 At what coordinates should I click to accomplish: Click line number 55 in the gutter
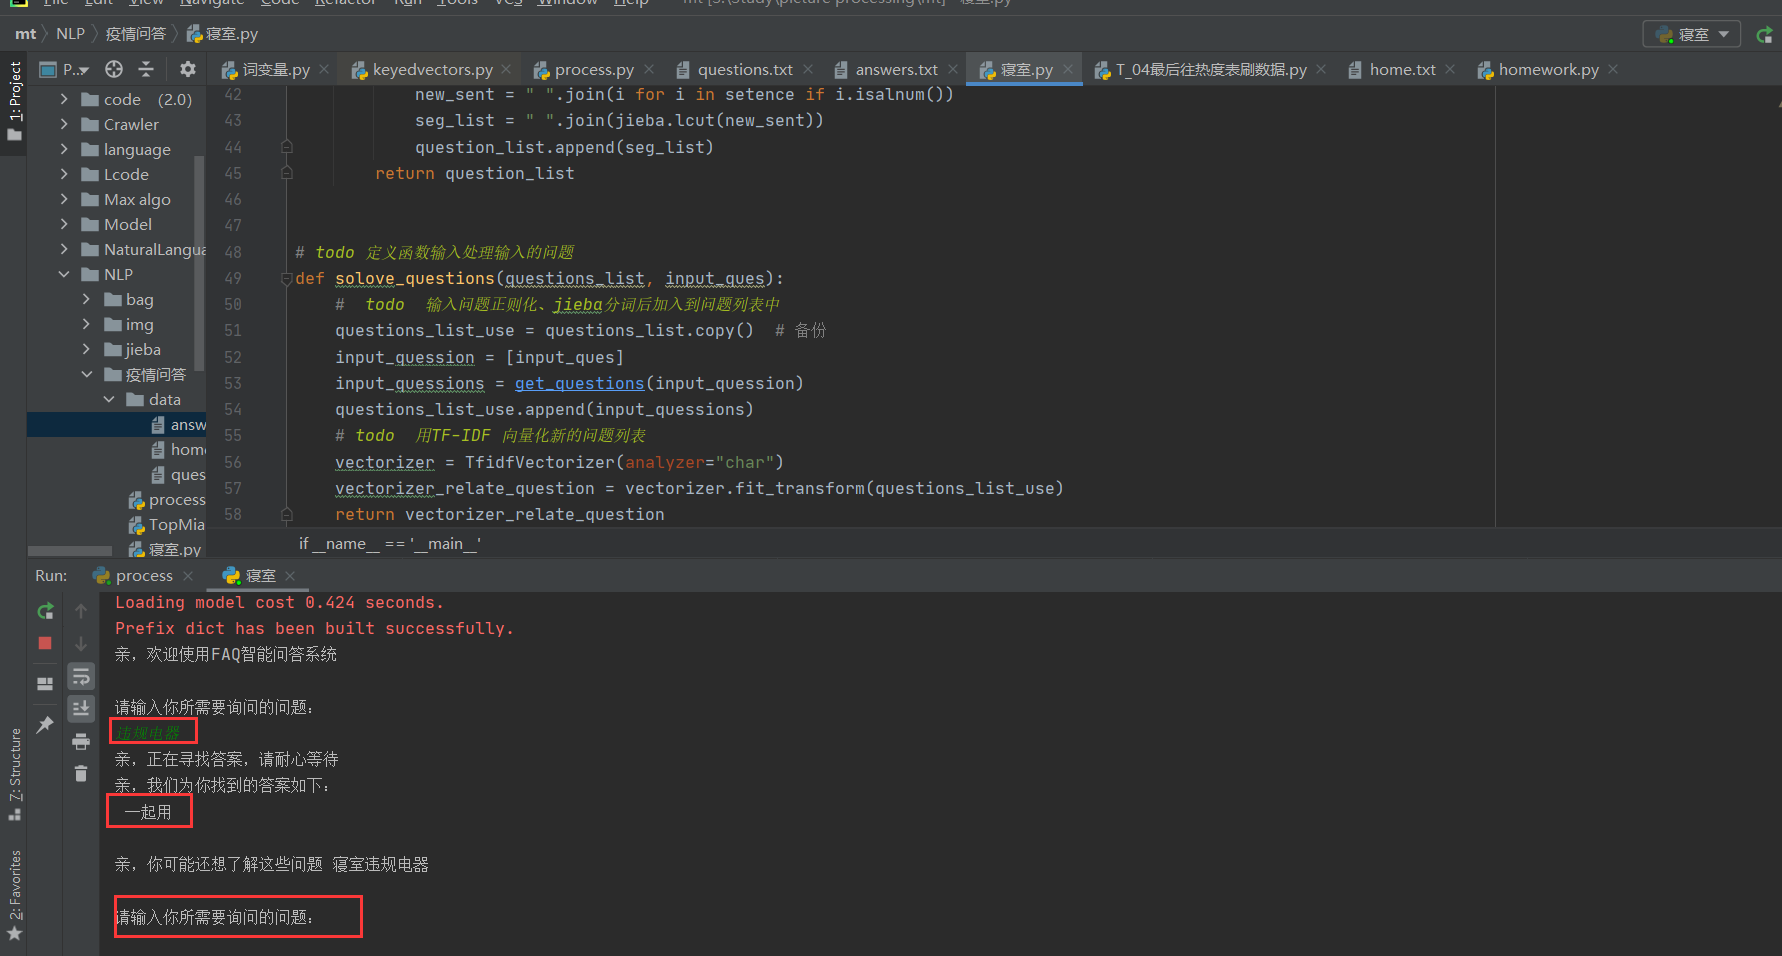[x=232, y=435]
